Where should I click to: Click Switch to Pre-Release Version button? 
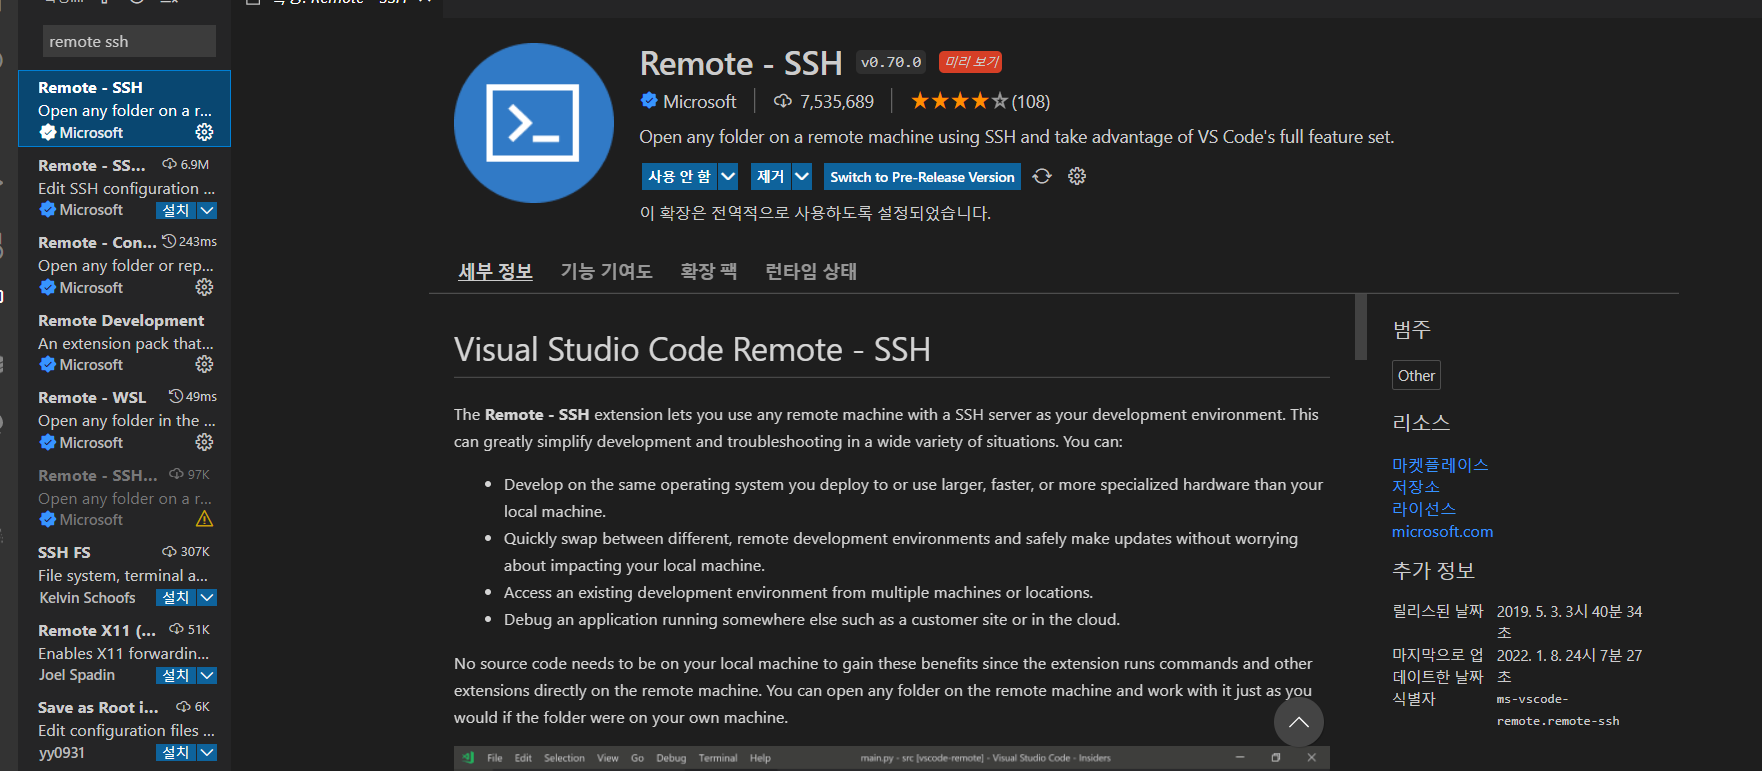[922, 176]
